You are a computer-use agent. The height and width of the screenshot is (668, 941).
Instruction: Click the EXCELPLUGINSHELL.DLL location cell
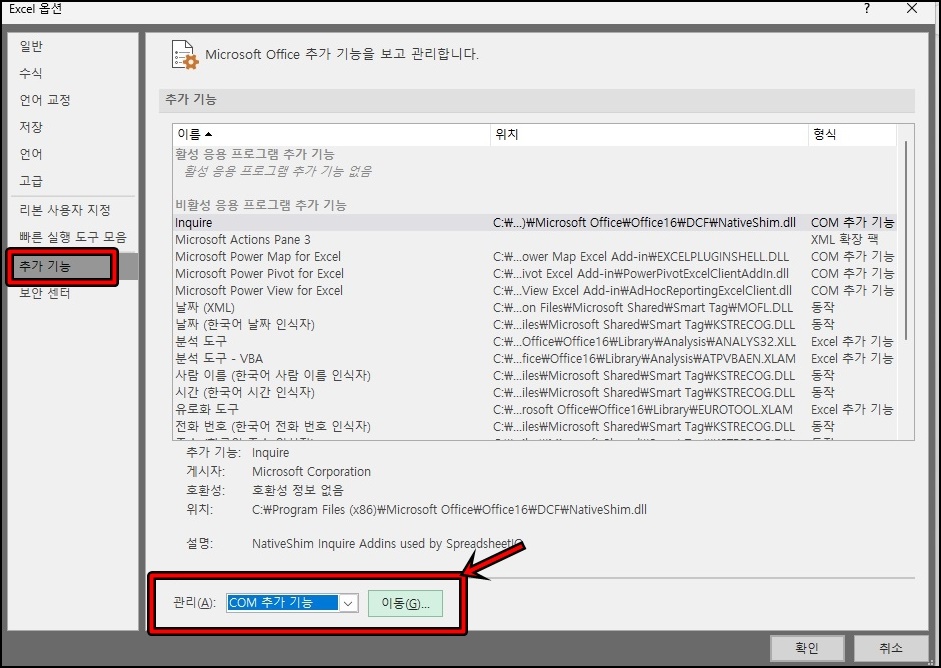tap(641, 257)
